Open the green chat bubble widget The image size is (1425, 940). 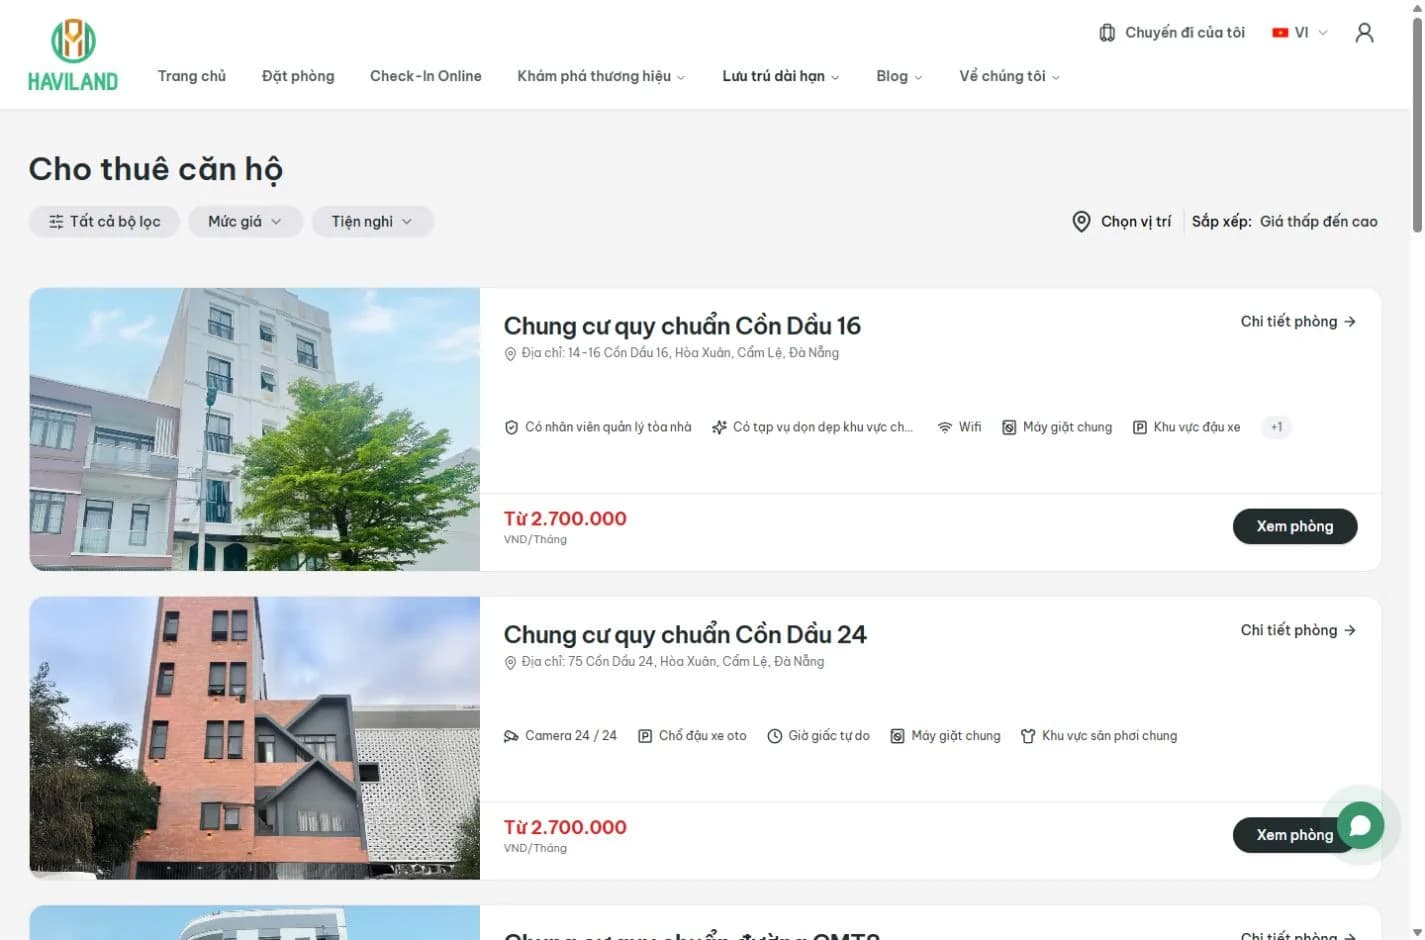[x=1360, y=825]
